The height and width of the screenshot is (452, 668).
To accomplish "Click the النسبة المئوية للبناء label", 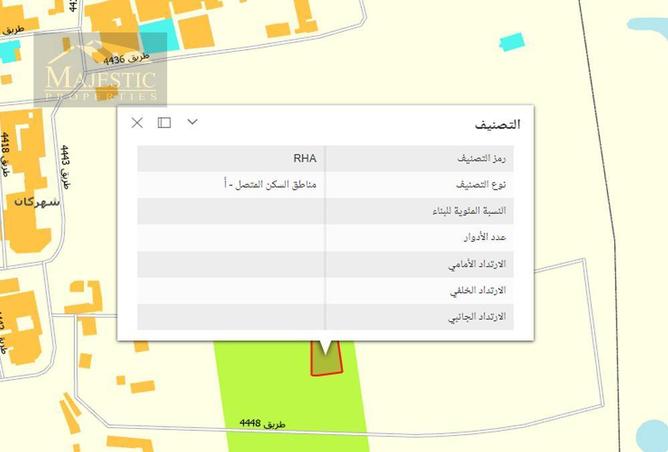I will pyautogui.click(x=469, y=211).
